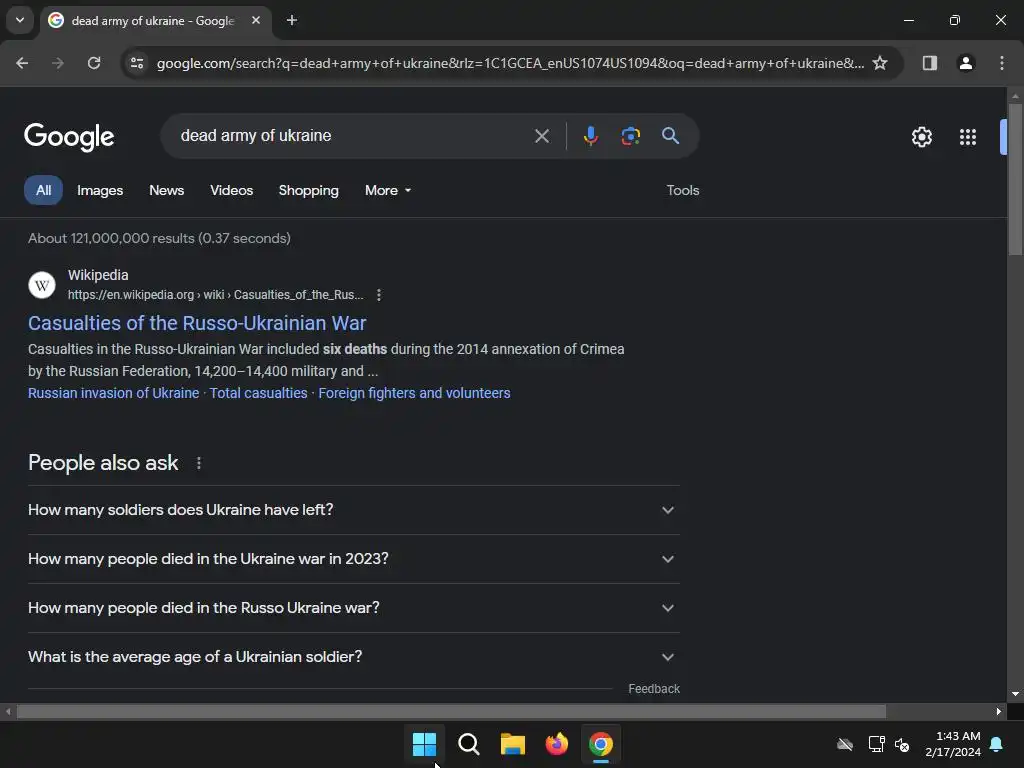Open the Chrome profile icon
The image size is (1024, 768).
pos(965,63)
